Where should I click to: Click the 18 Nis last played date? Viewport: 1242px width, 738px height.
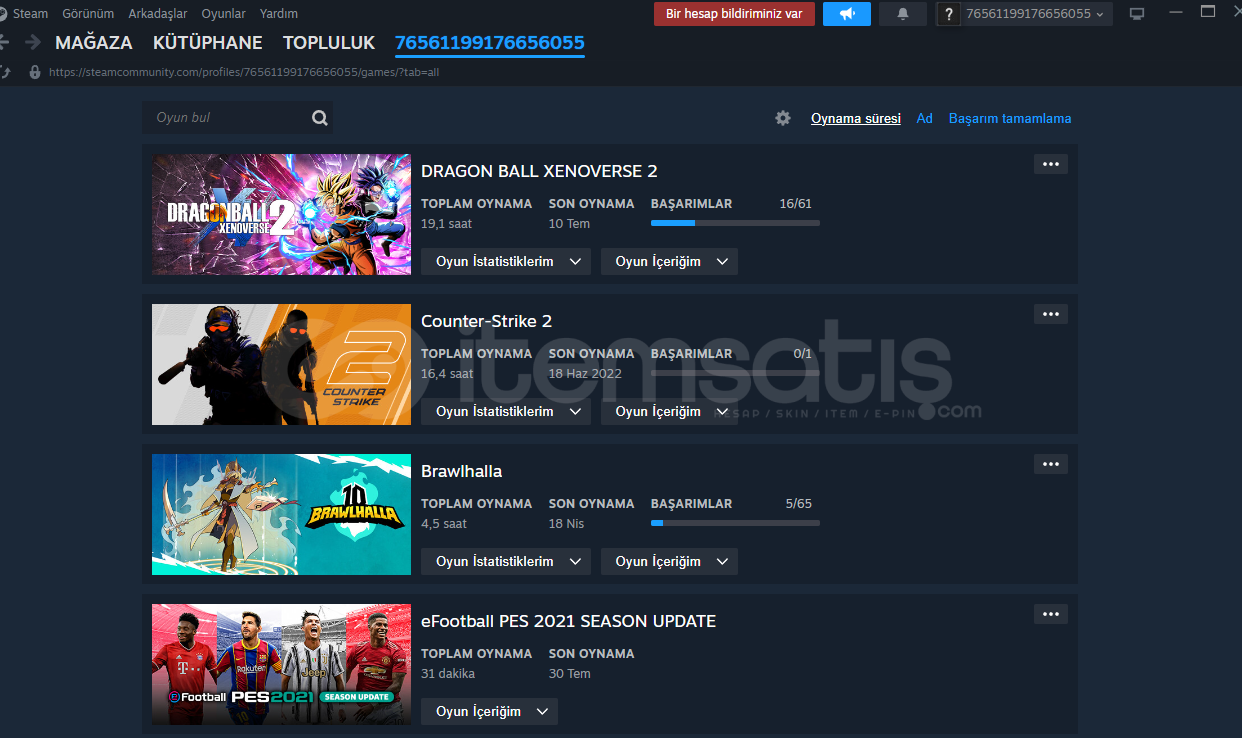click(567, 524)
